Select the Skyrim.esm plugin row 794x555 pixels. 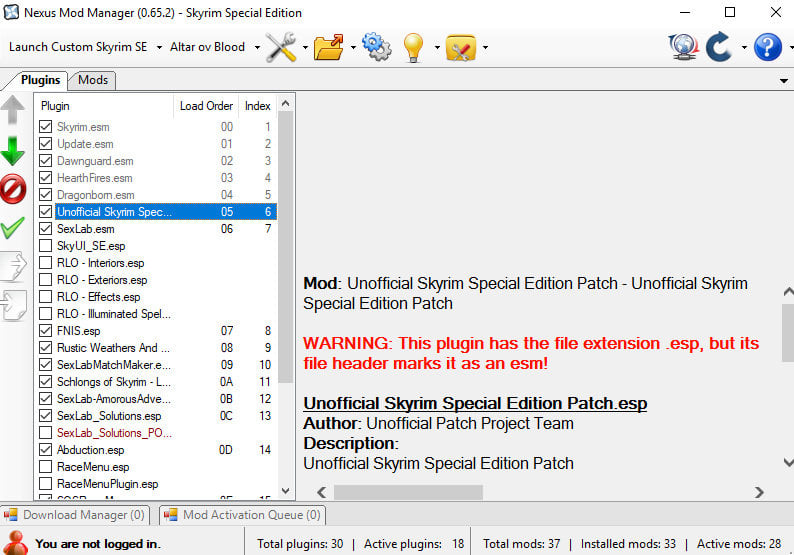pos(156,127)
